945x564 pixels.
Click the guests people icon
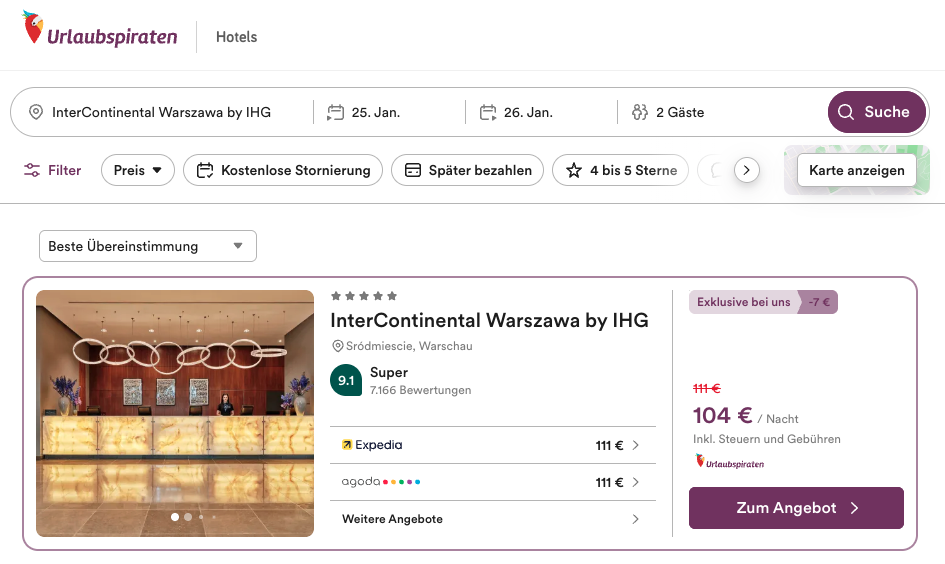click(640, 112)
